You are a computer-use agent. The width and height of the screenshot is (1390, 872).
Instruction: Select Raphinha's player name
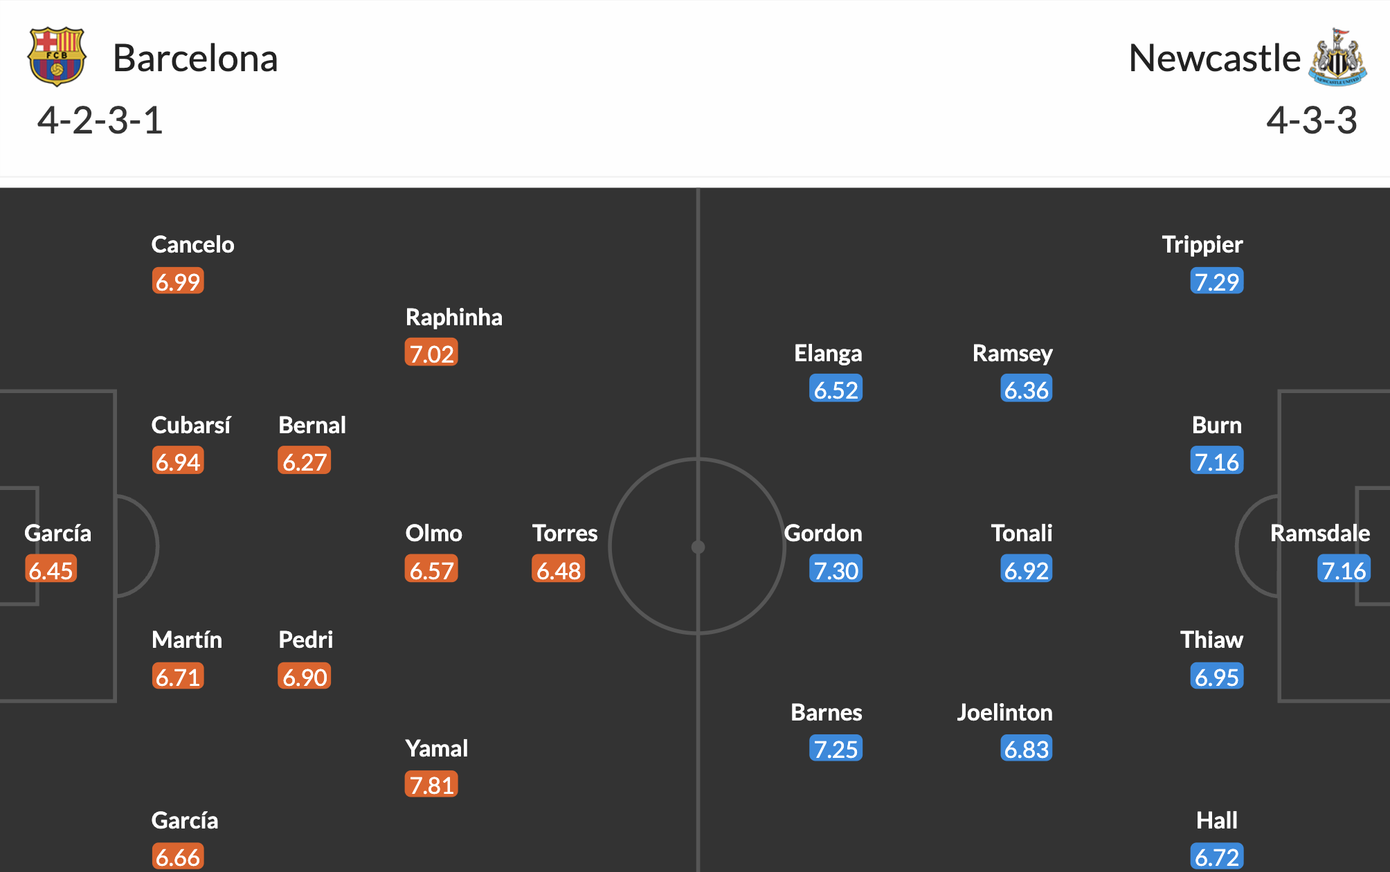[x=453, y=317]
